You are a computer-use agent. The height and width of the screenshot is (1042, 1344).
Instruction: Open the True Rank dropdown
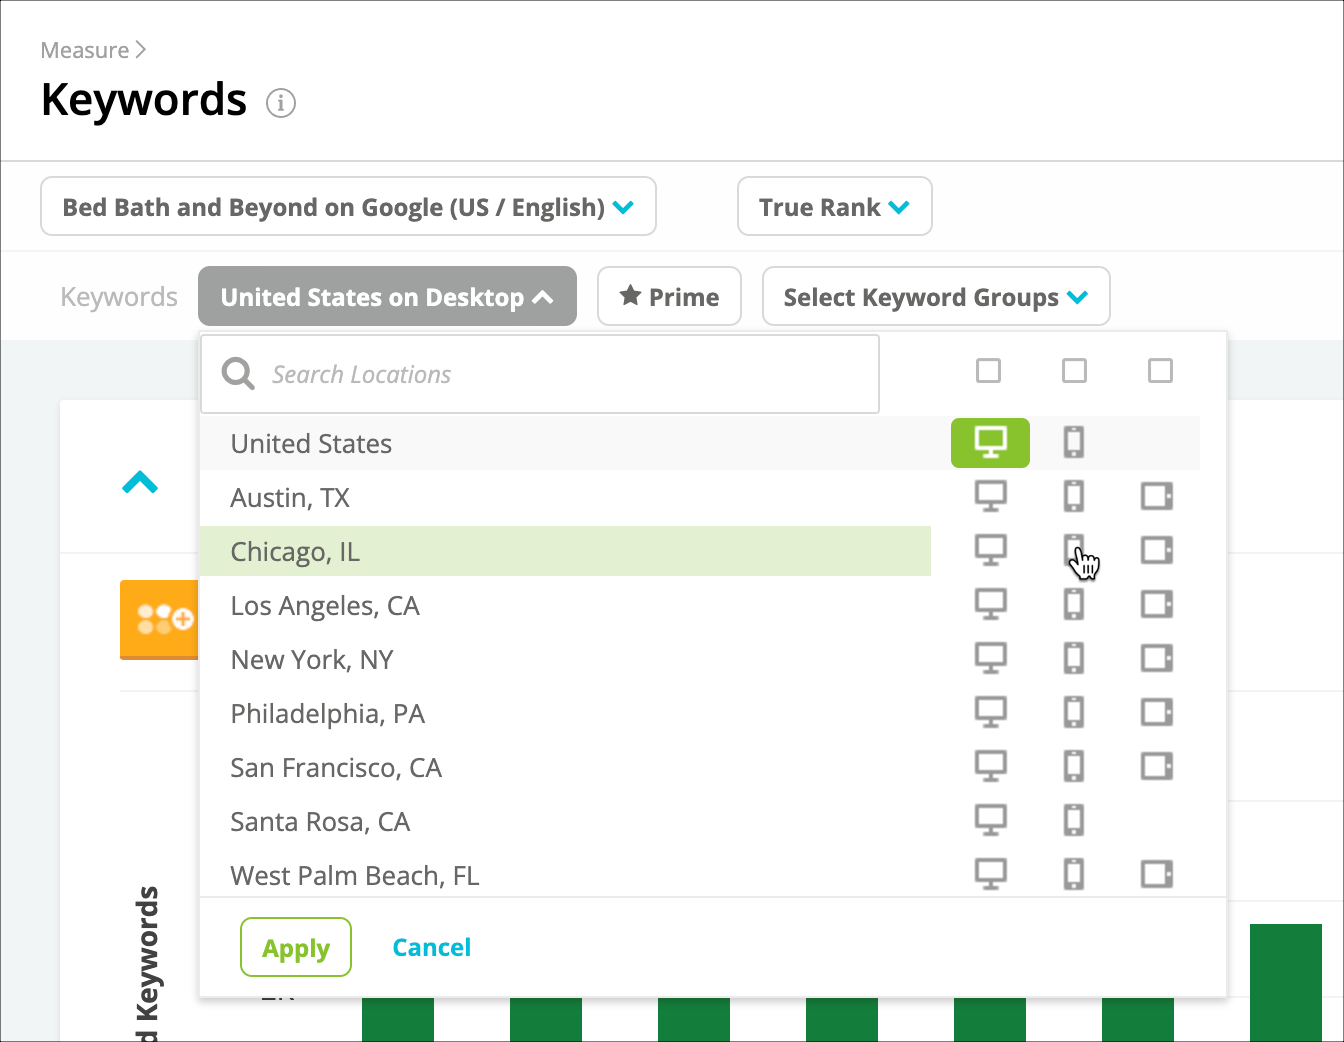pos(835,206)
